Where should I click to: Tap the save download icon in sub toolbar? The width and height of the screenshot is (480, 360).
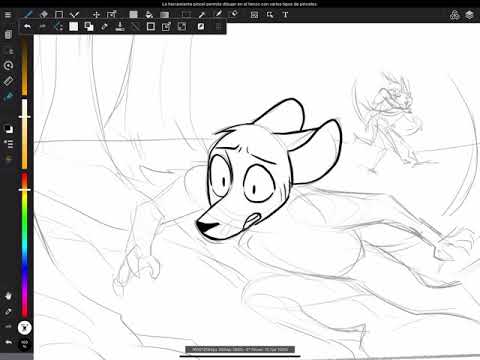[120, 26]
